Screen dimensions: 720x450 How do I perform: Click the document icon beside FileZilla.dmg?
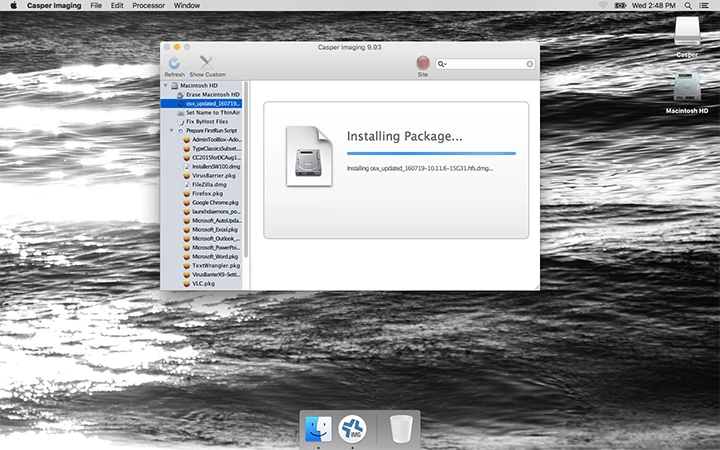(186, 185)
